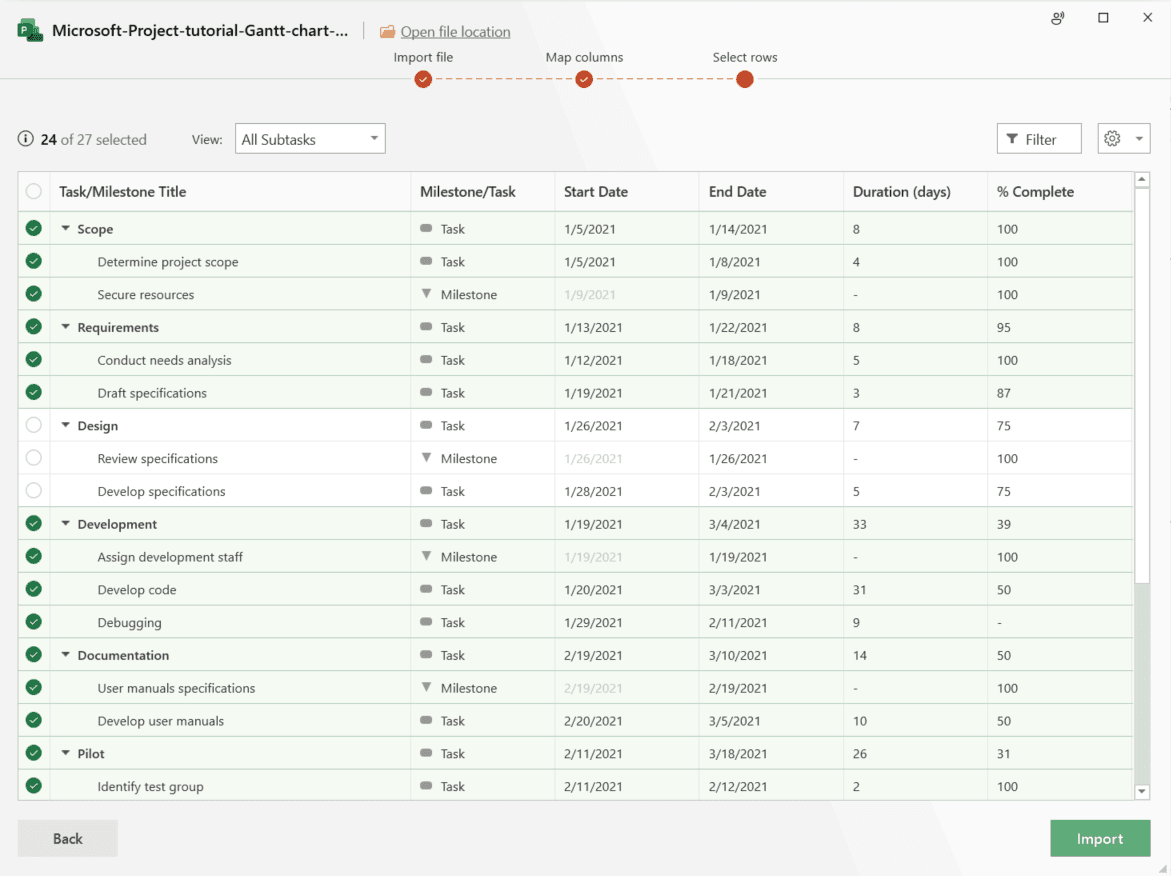1171x876 pixels.
Task: Deselect the Debugging row checkmark
Action: [33, 622]
